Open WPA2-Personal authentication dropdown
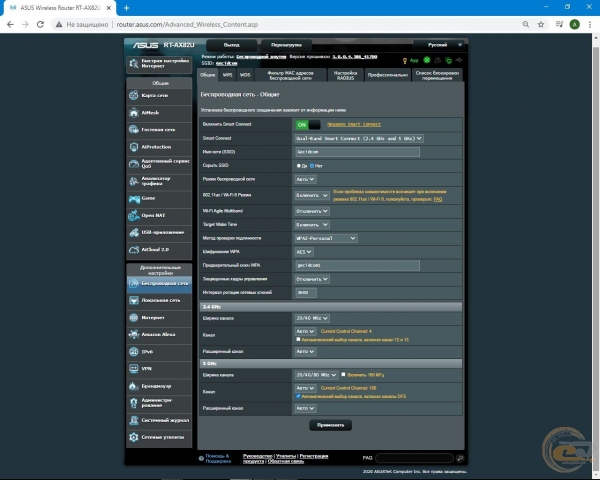This screenshot has height=480, width=600. (x=326, y=238)
